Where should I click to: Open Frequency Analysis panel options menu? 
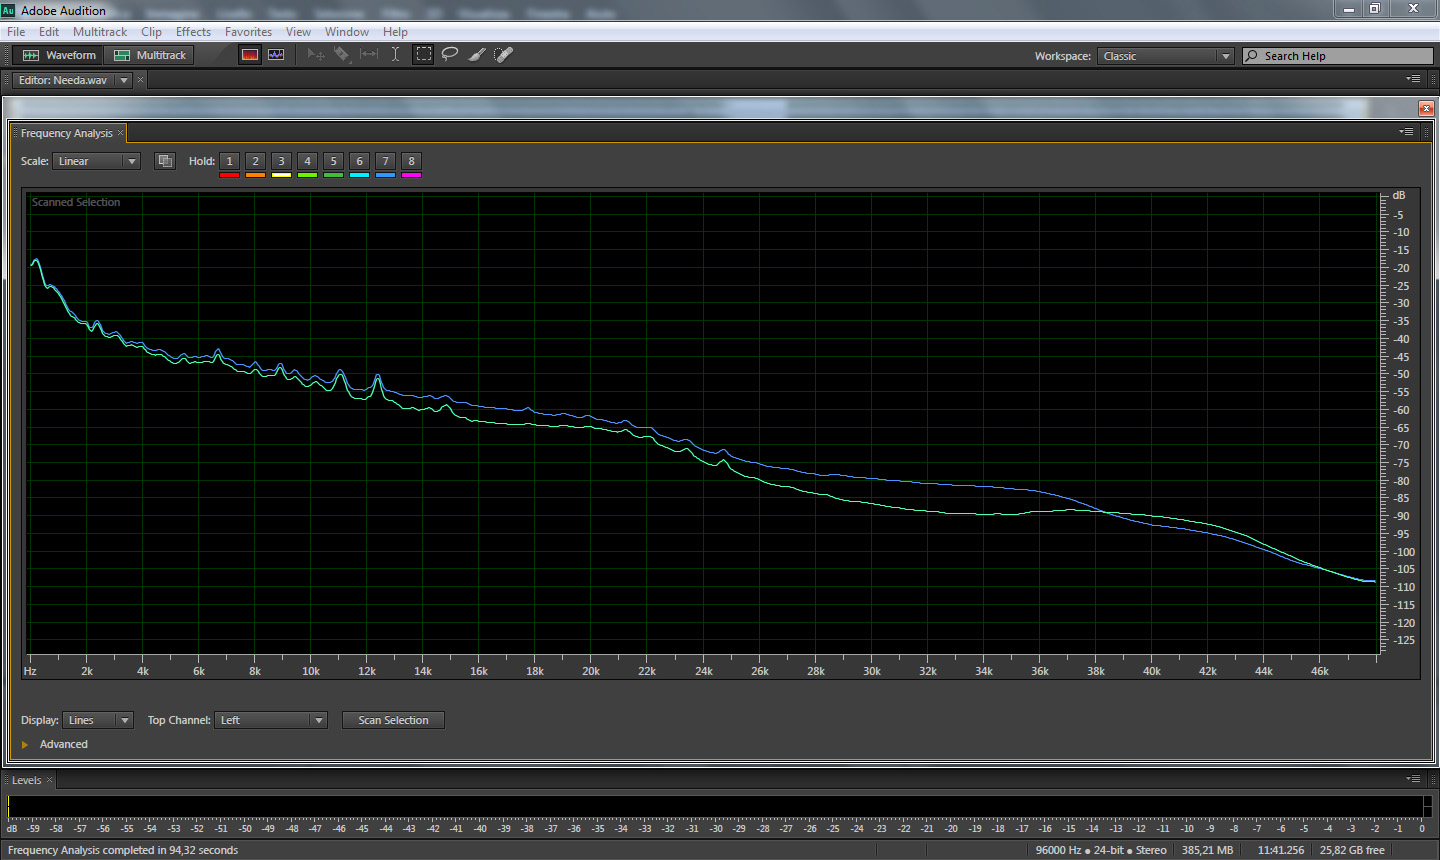click(1406, 132)
